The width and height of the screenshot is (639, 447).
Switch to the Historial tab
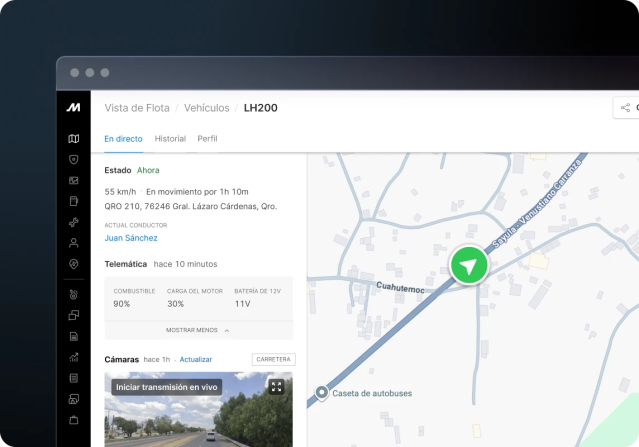170,139
